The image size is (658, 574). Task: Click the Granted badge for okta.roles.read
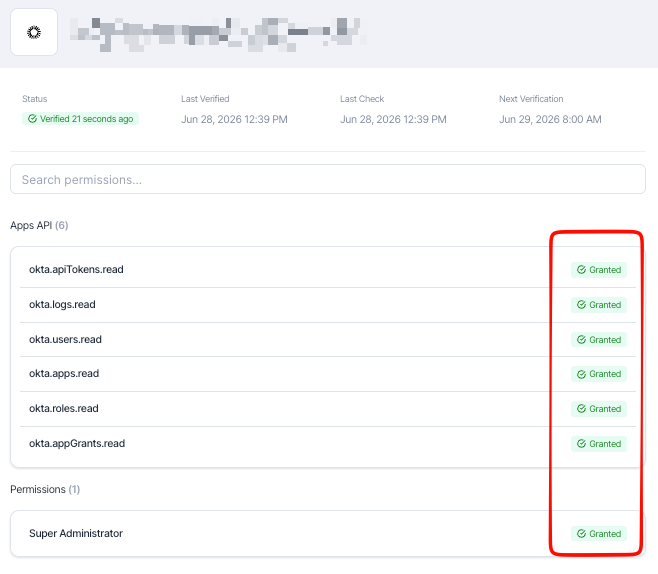click(599, 409)
